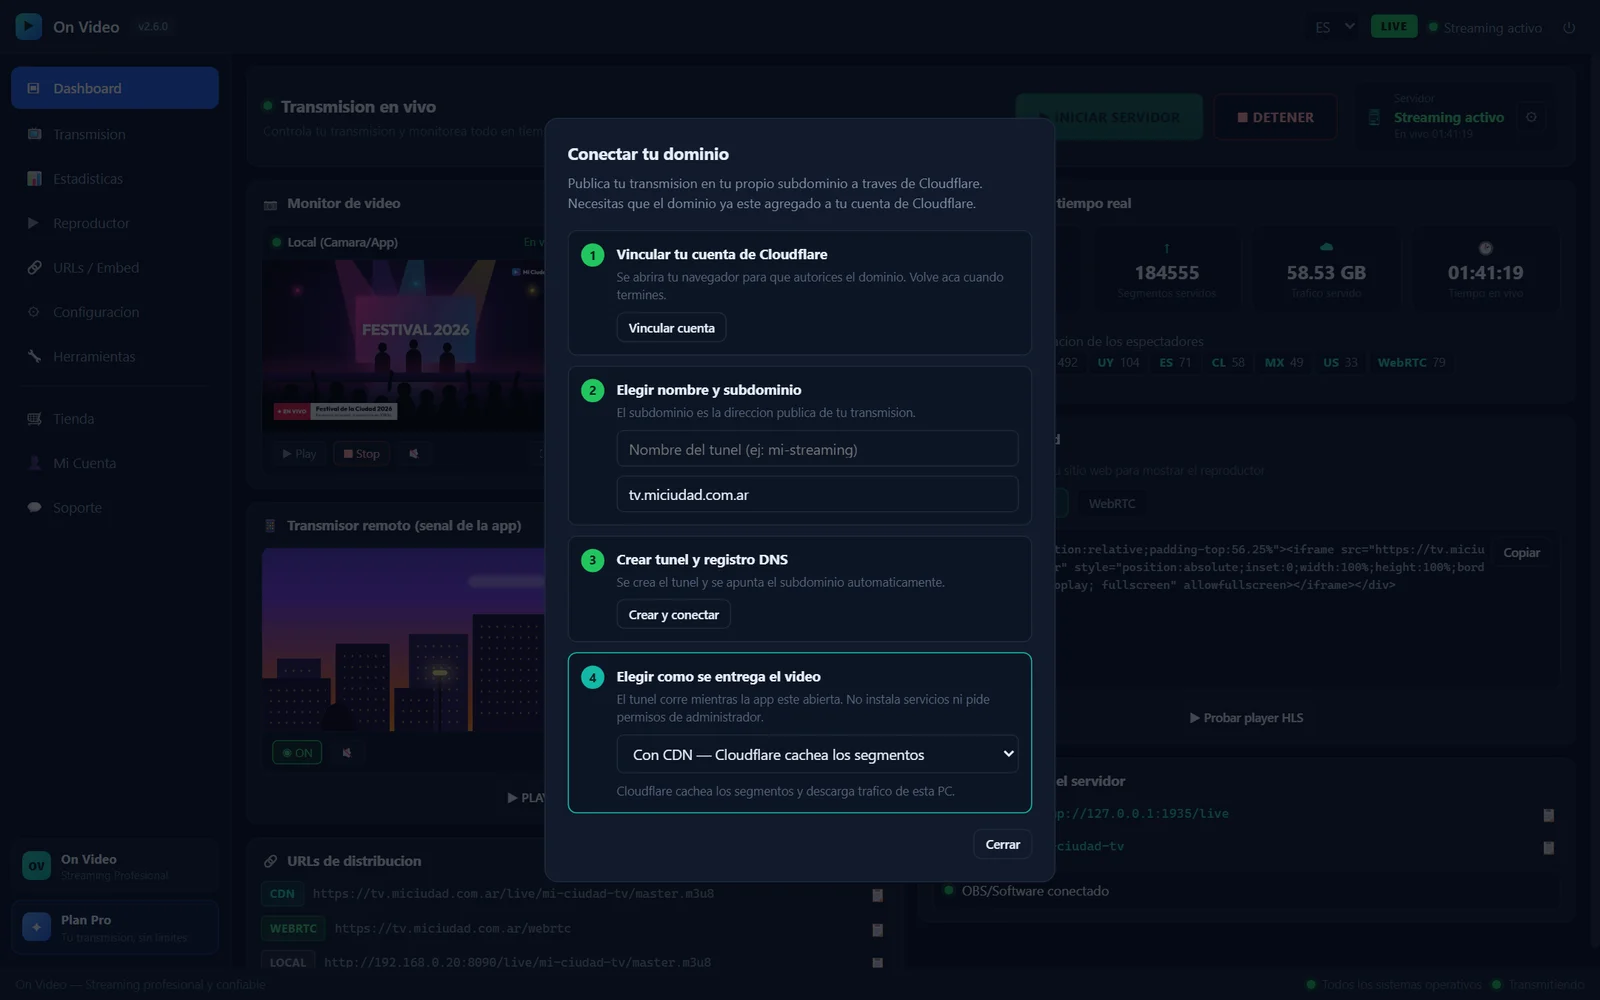
Task: Click the 184555 Segmentos servidos value
Action: pyautogui.click(x=1166, y=273)
